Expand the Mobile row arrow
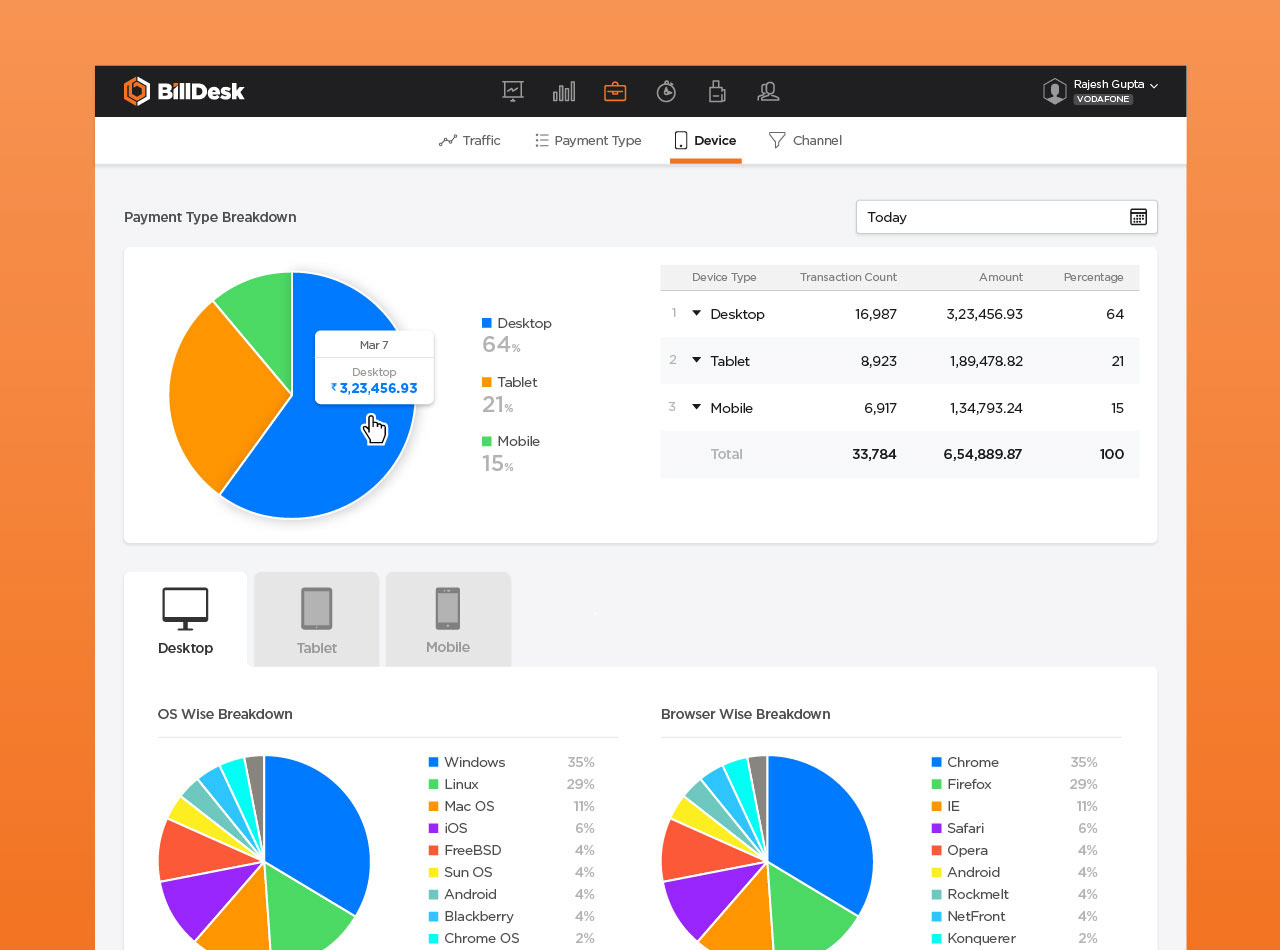The height and width of the screenshot is (950, 1280). click(x=697, y=408)
